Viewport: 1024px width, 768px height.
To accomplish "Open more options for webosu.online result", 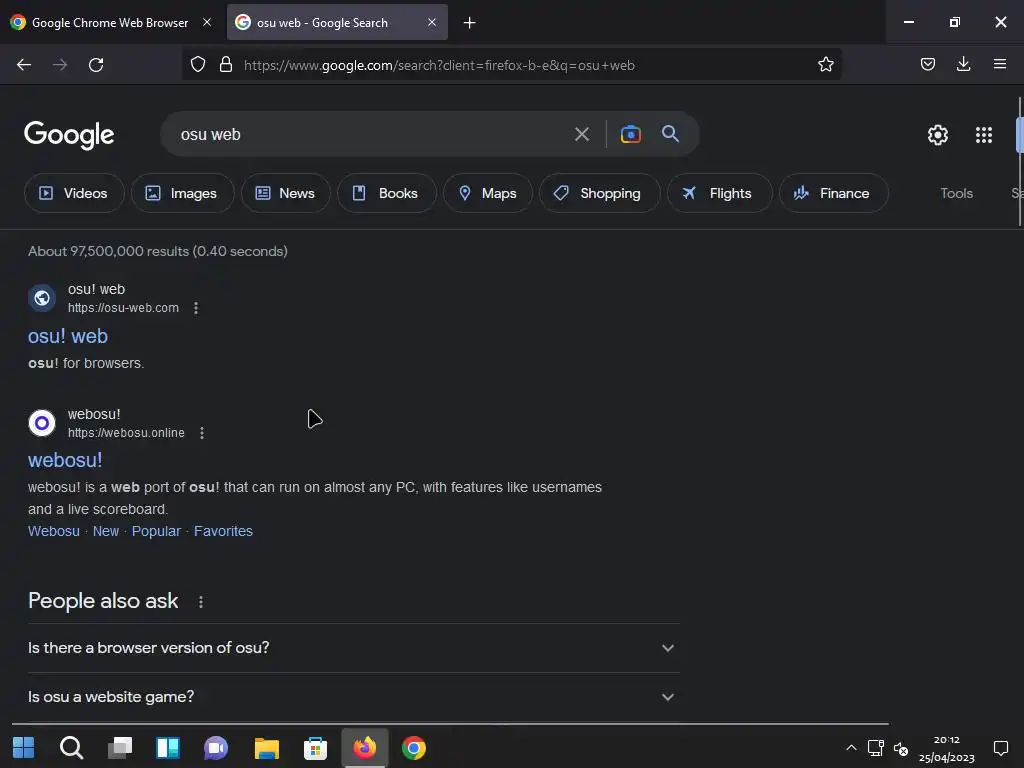I will coord(202,433).
